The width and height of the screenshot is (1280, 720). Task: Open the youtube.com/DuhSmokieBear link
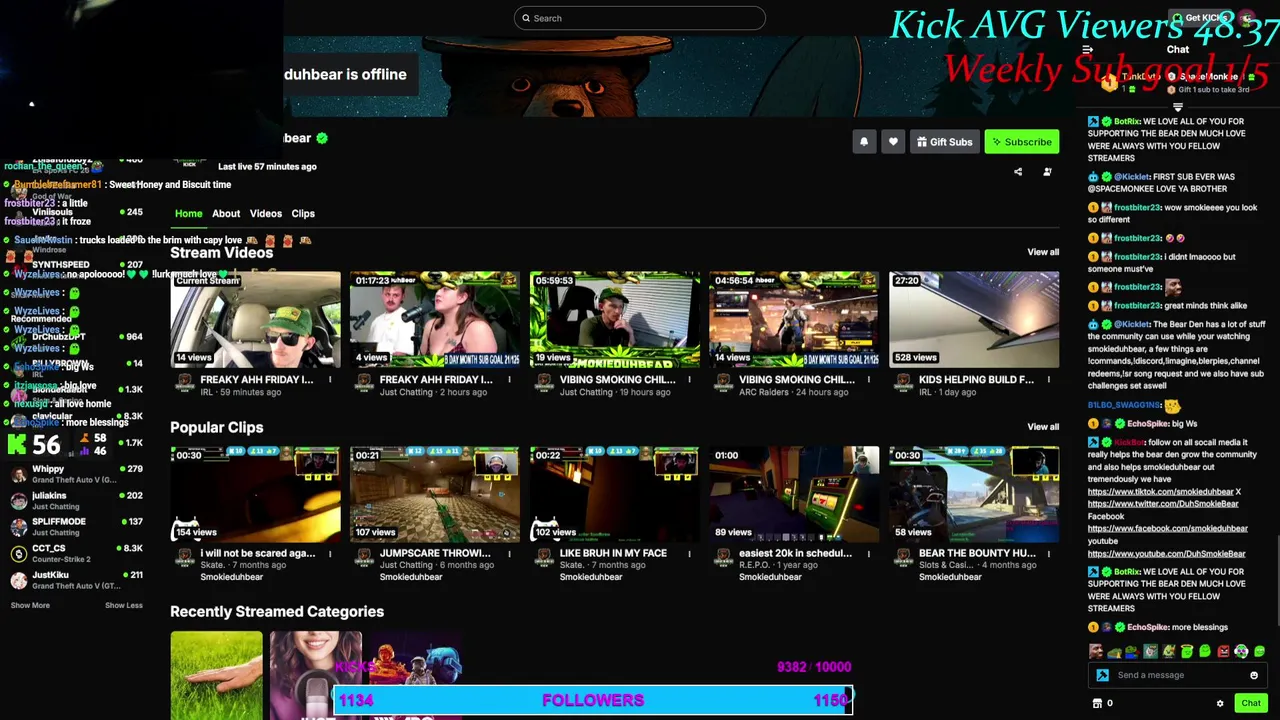pyautogui.click(x=1166, y=553)
